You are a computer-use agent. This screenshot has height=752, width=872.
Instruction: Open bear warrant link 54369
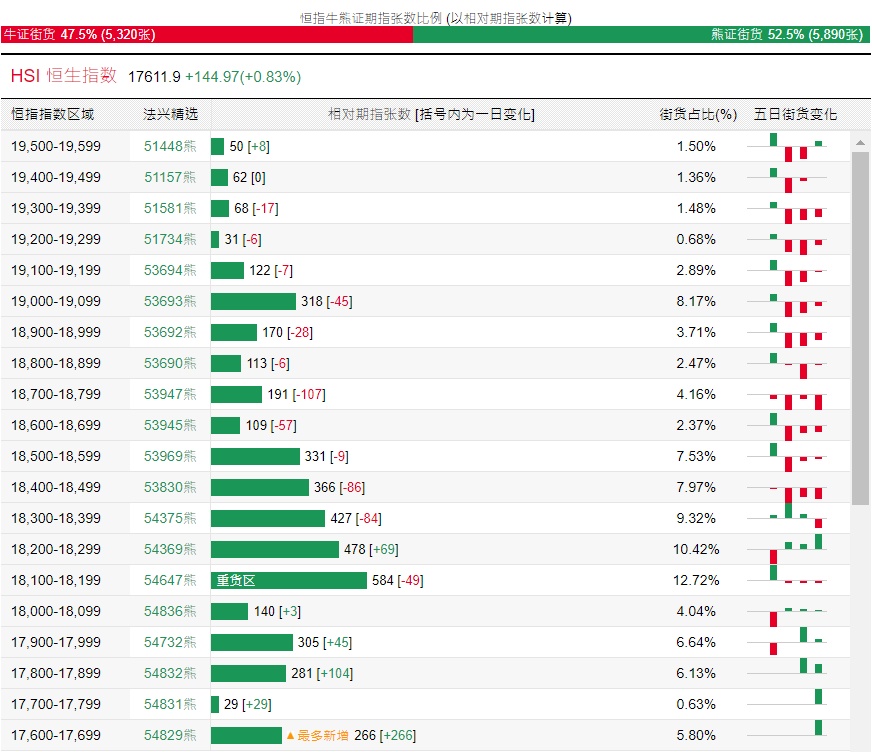tap(170, 550)
